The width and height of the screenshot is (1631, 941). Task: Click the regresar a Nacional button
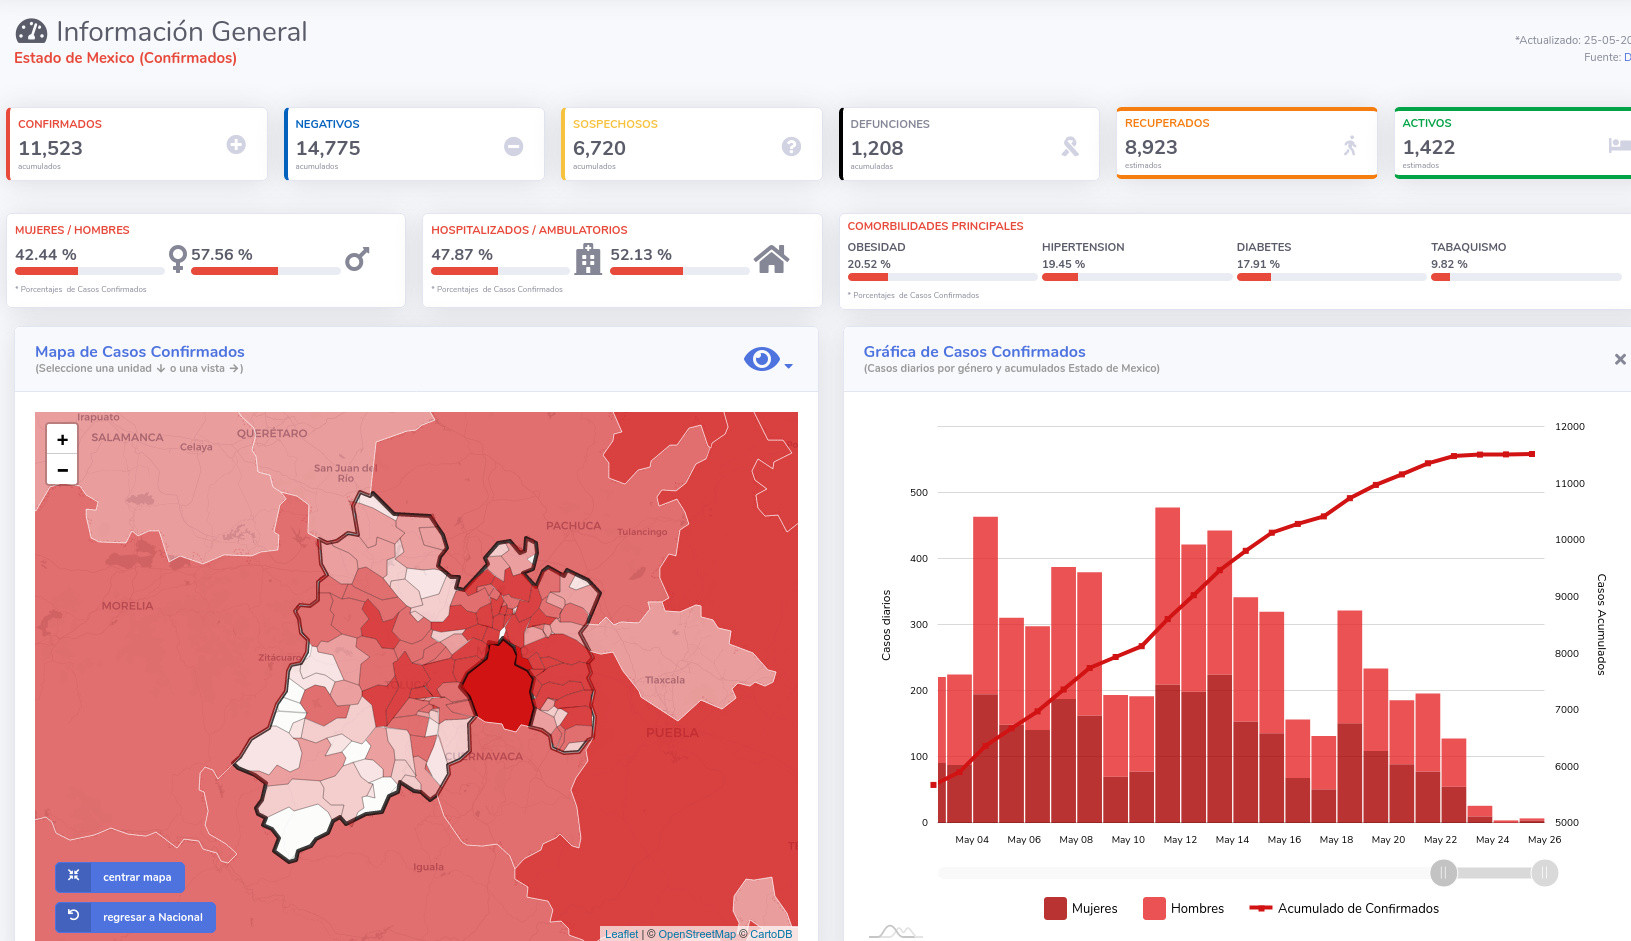click(135, 917)
